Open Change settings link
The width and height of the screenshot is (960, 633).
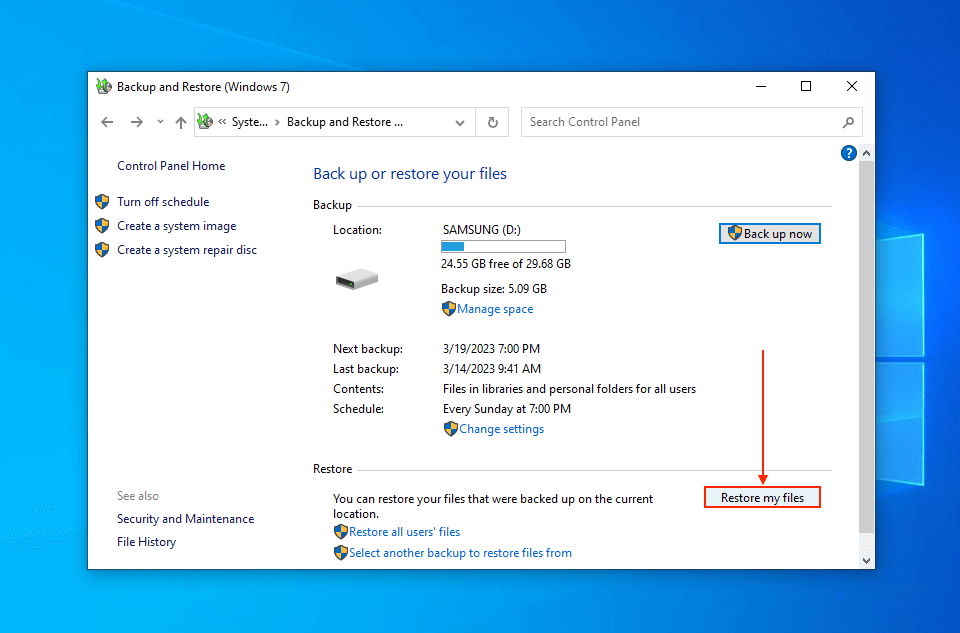tap(501, 429)
